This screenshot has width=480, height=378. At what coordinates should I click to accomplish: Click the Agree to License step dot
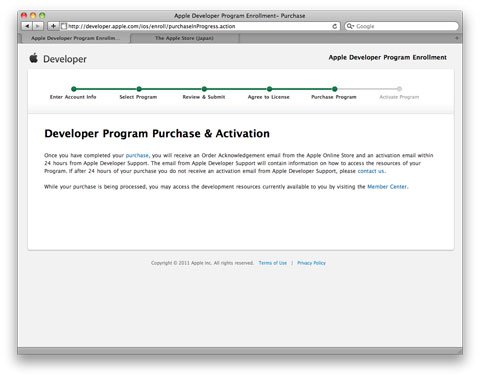point(269,89)
